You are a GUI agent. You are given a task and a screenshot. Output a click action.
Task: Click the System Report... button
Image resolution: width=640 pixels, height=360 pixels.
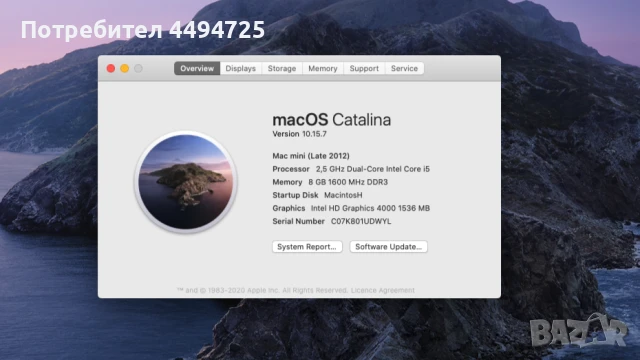(307, 247)
